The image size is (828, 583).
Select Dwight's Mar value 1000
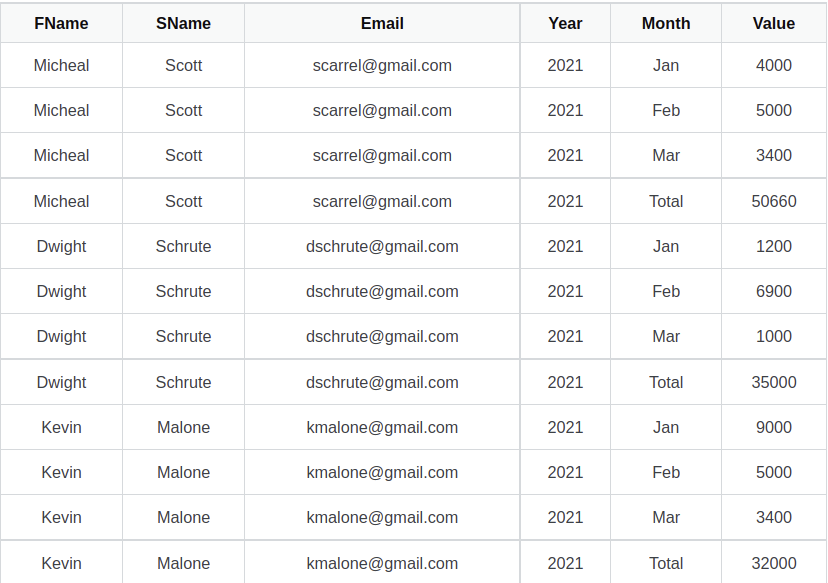(x=774, y=336)
